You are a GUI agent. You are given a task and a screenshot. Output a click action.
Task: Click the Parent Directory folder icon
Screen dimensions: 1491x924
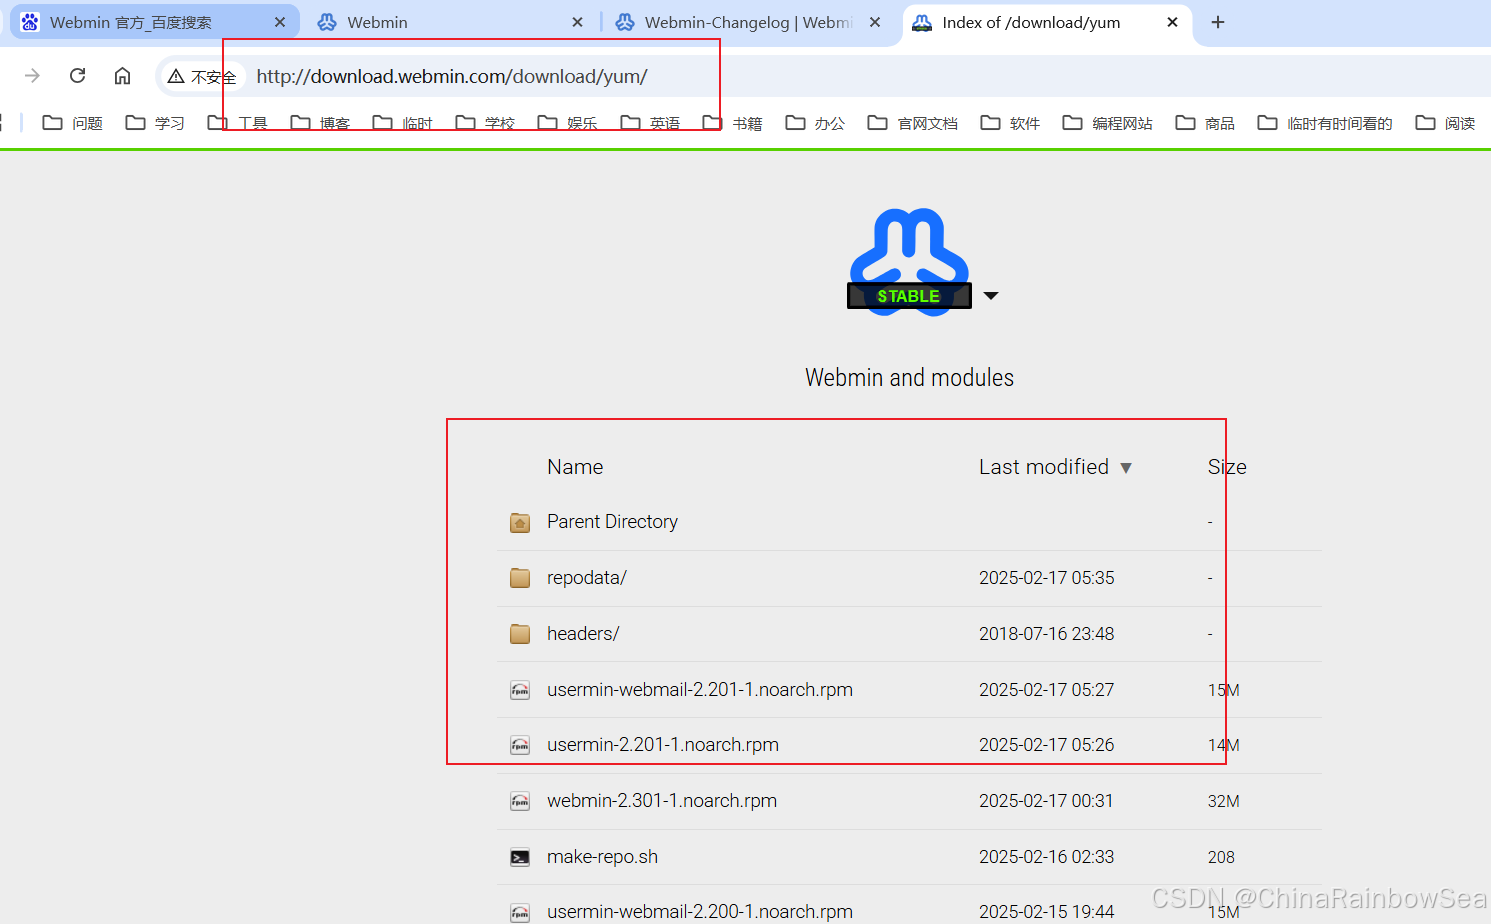point(519,521)
